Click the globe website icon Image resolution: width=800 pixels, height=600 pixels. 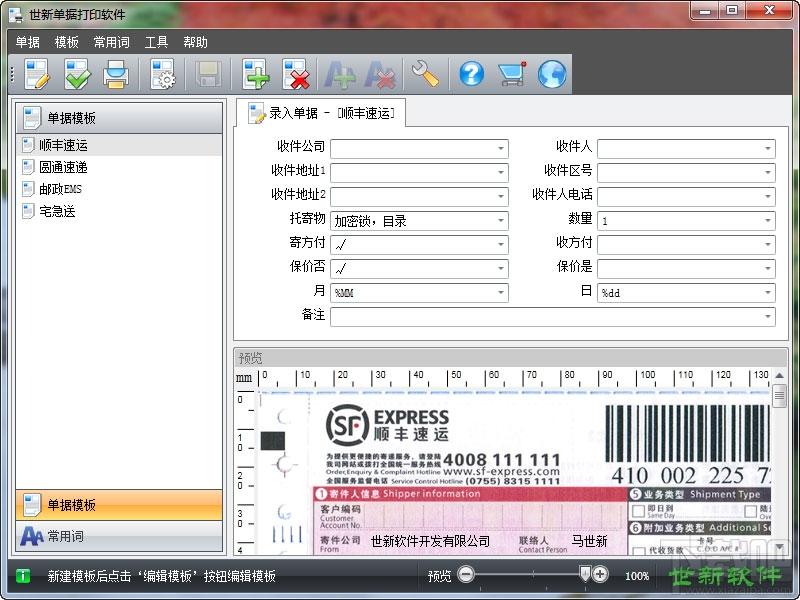tap(552, 74)
